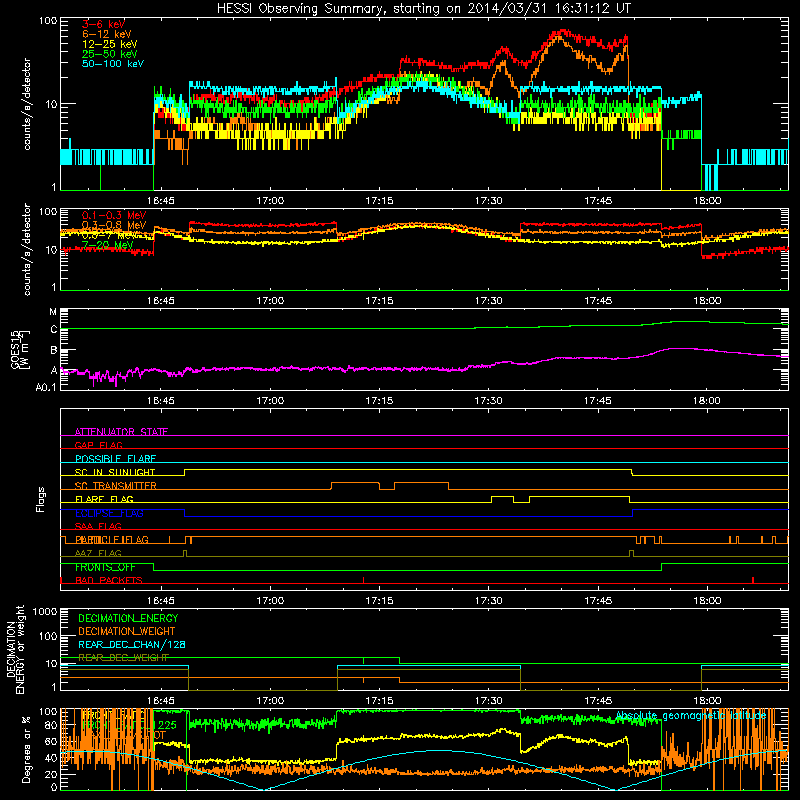Click the 18:00 time label under GOES15 panel
Screen dimensions: 800x800
pos(707,401)
